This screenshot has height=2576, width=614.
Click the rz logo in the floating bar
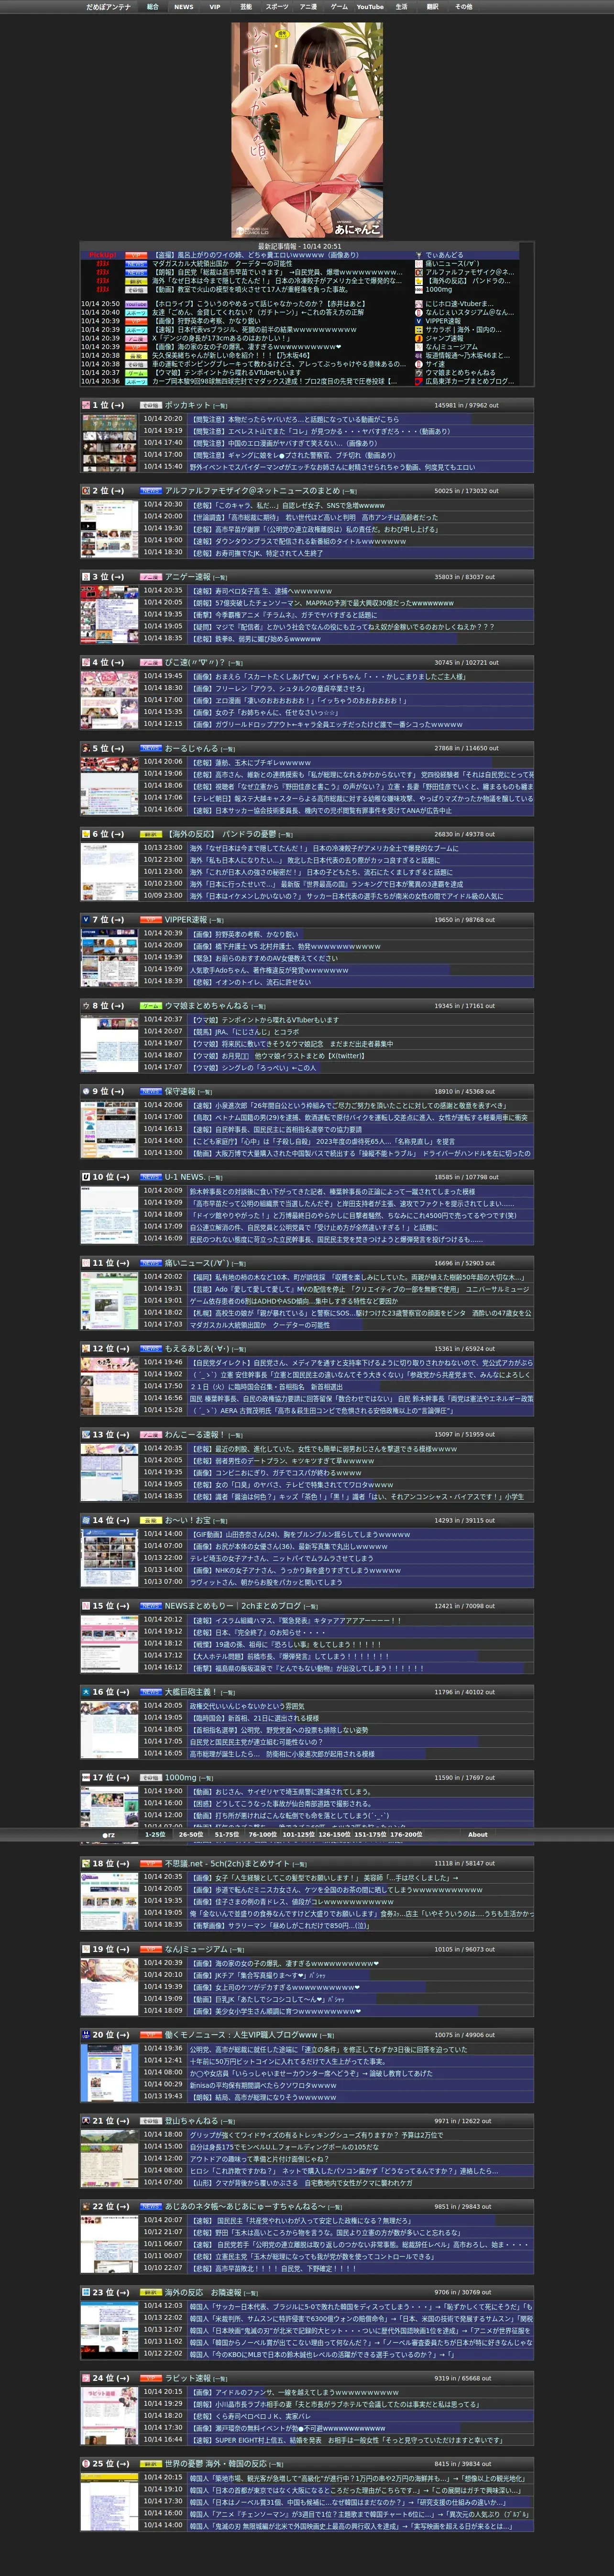click(x=109, y=1835)
